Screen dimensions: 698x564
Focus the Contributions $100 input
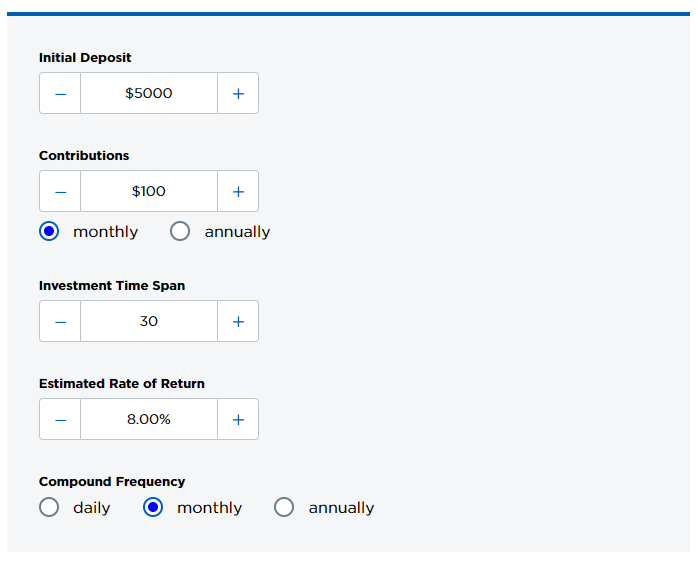(149, 191)
